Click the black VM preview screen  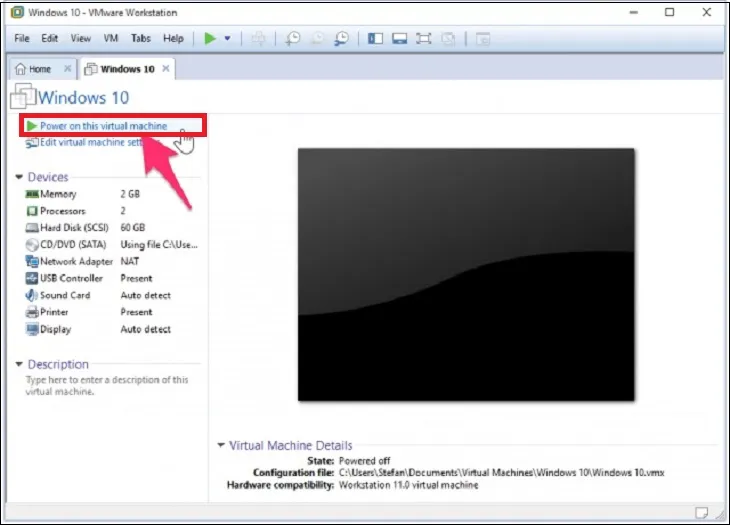point(466,275)
